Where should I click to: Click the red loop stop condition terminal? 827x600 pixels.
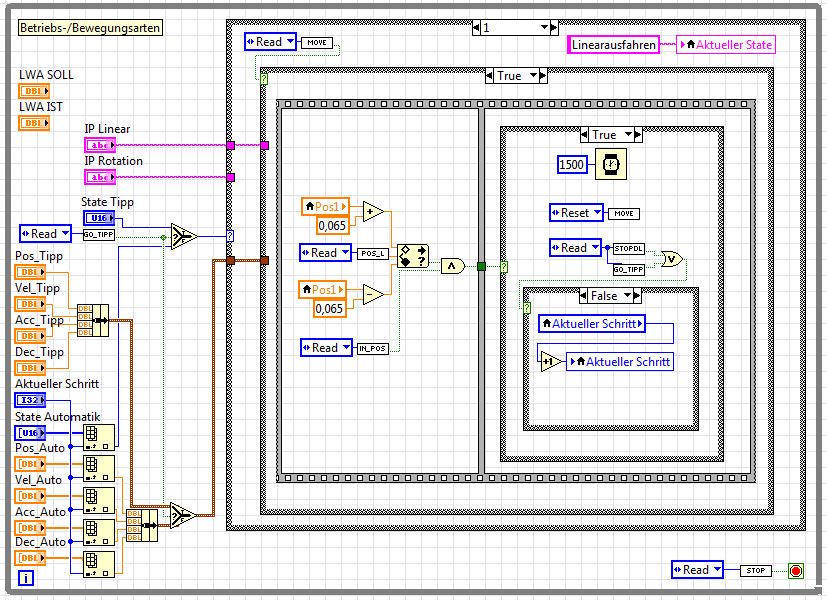click(x=795, y=570)
